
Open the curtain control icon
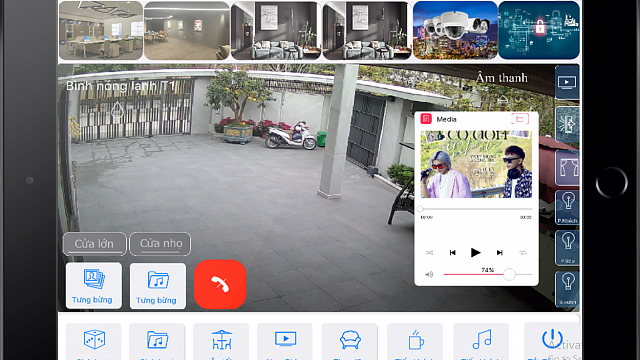tap(568, 167)
